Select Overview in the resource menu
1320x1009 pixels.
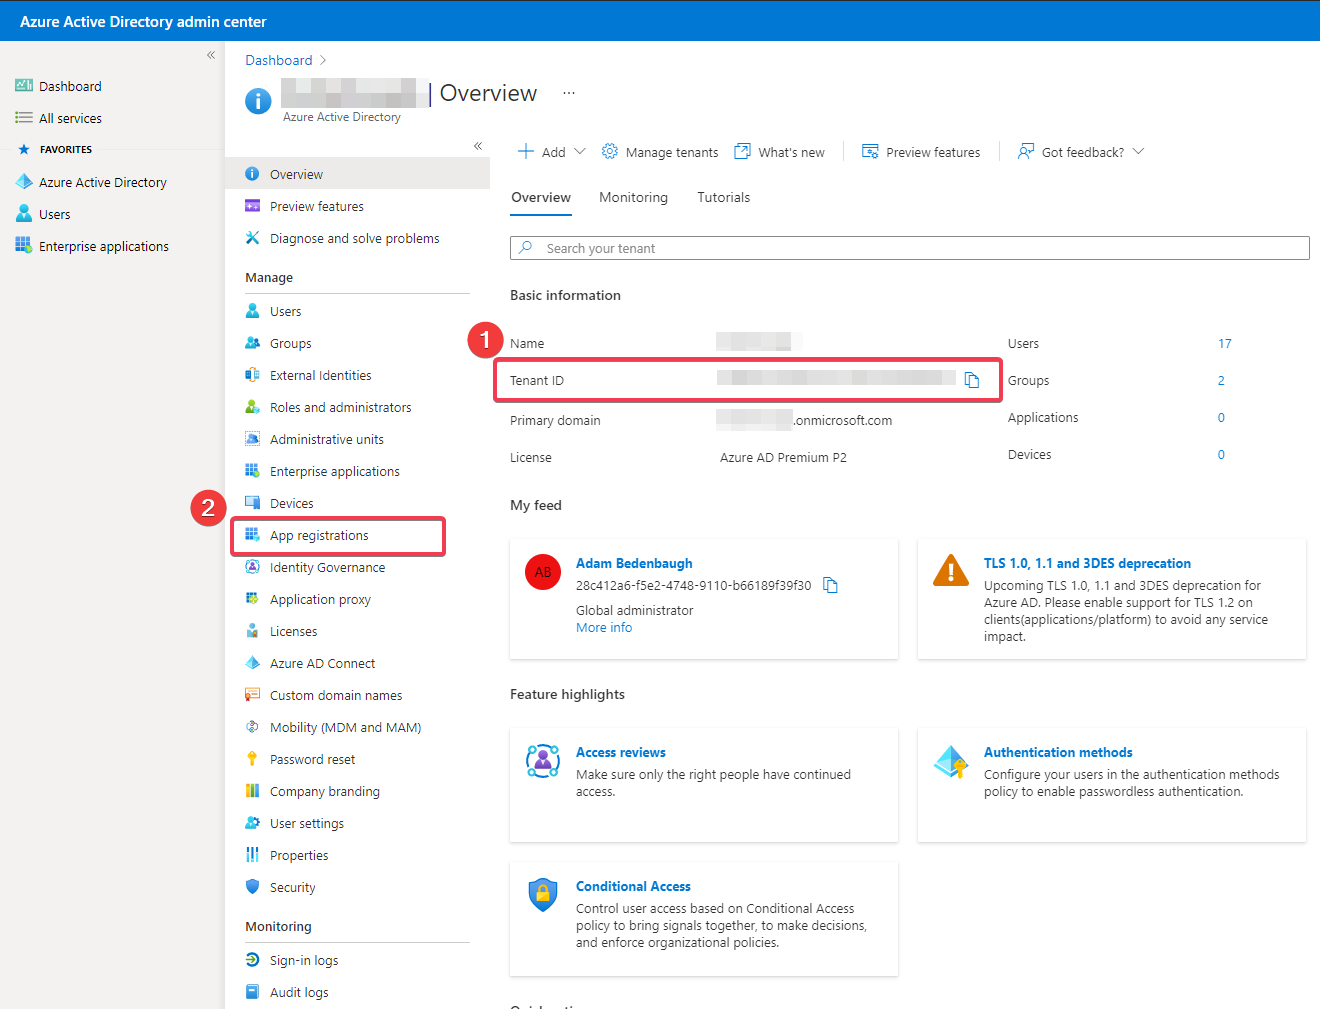pos(357,174)
